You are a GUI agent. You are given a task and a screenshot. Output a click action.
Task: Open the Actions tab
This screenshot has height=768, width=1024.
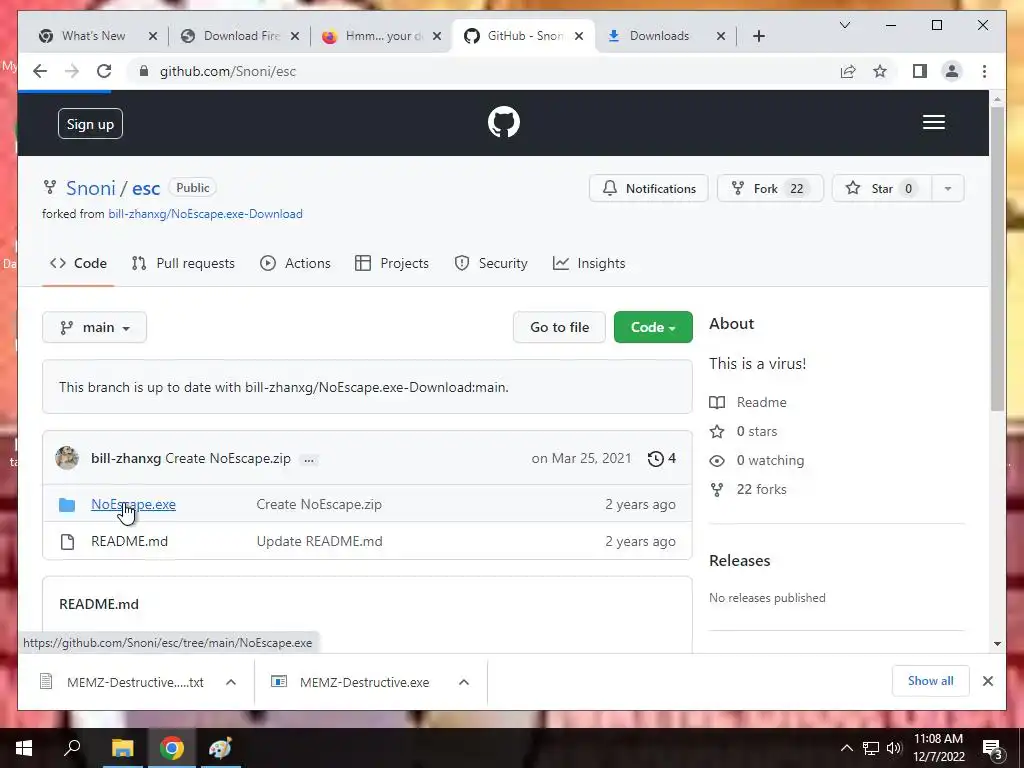(x=295, y=263)
